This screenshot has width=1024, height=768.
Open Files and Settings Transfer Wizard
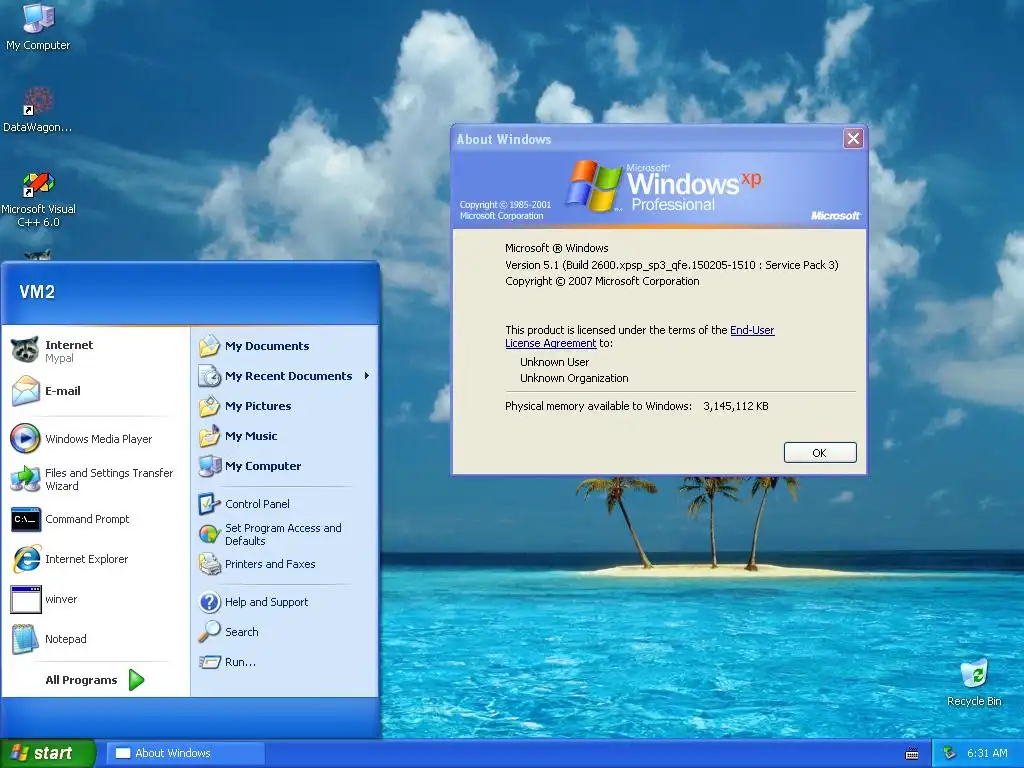click(x=97, y=479)
